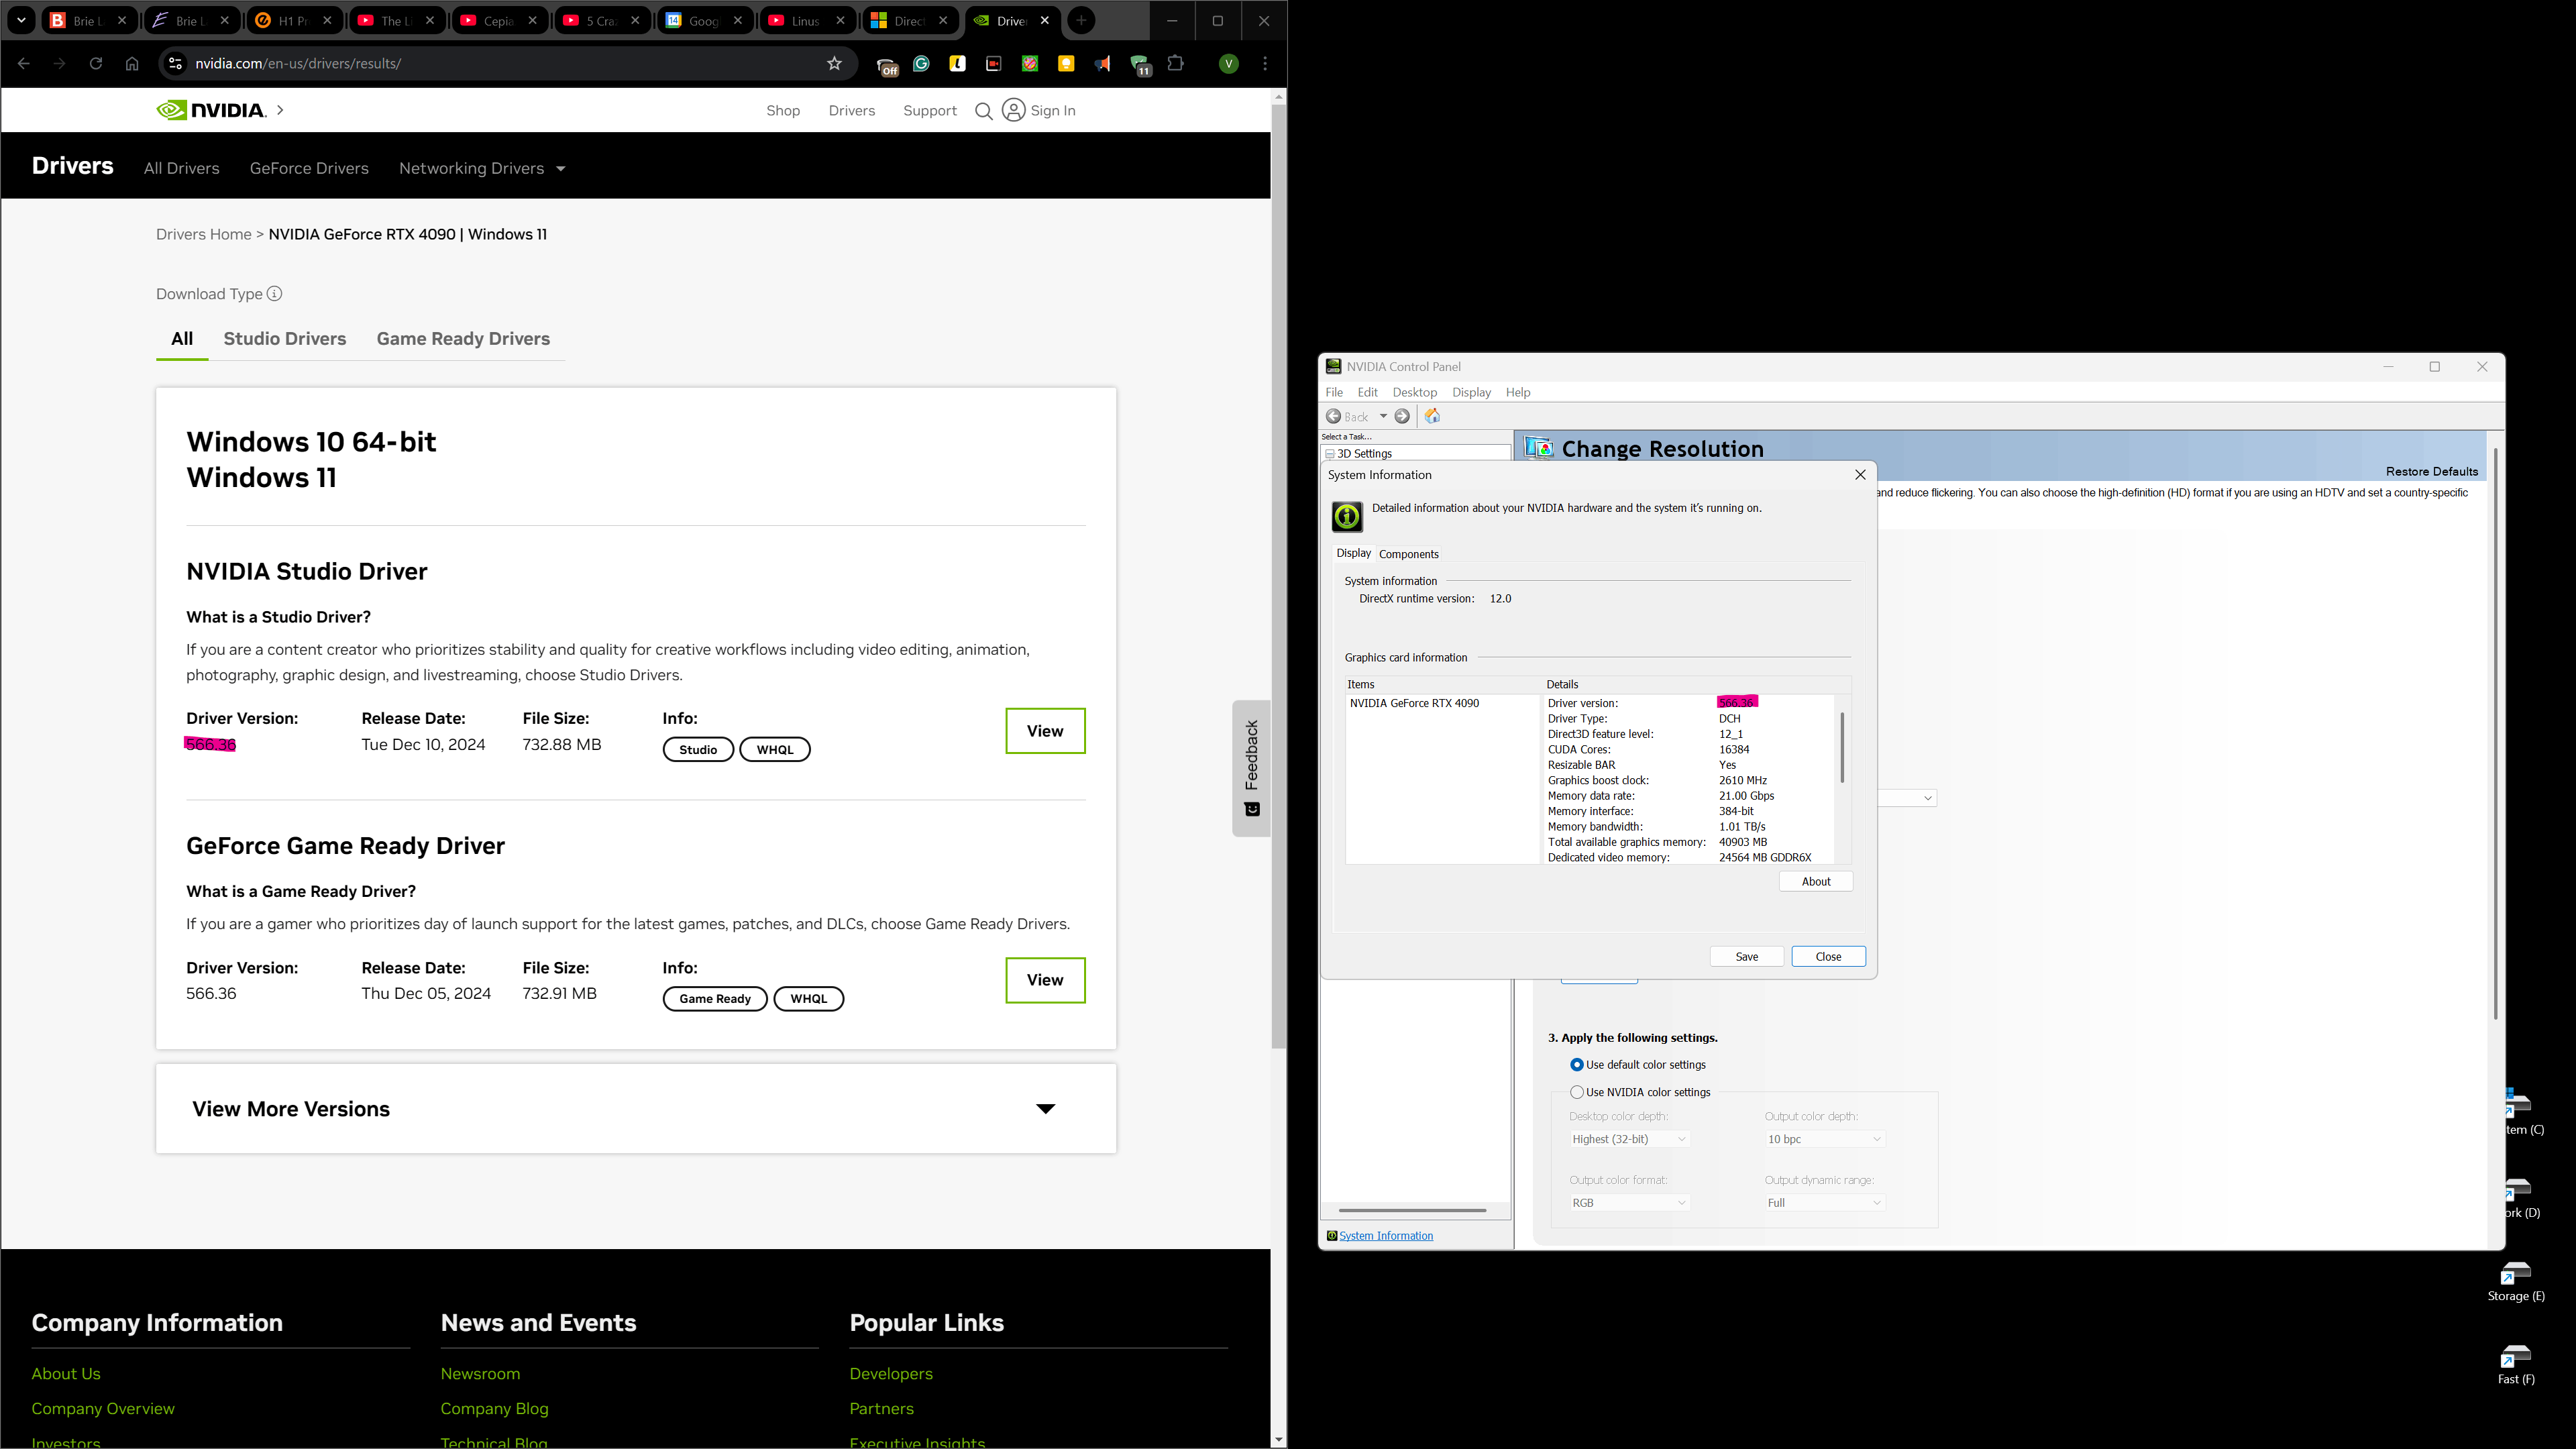Click View for NVIDIA Studio Driver

coord(1045,731)
